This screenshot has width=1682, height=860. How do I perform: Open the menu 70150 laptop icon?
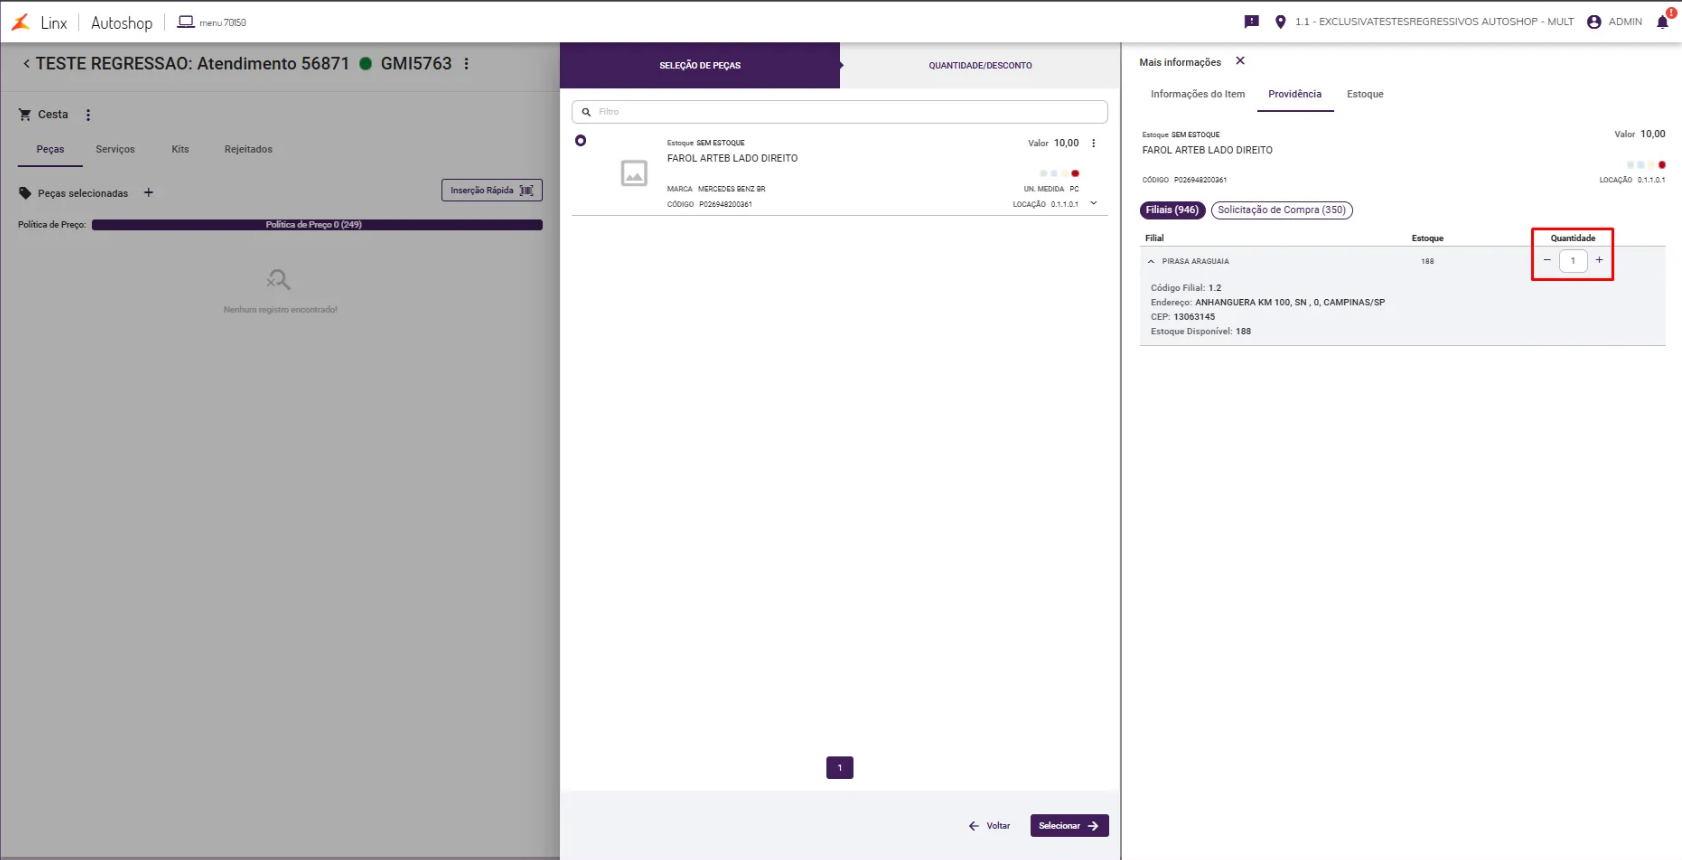click(185, 21)
